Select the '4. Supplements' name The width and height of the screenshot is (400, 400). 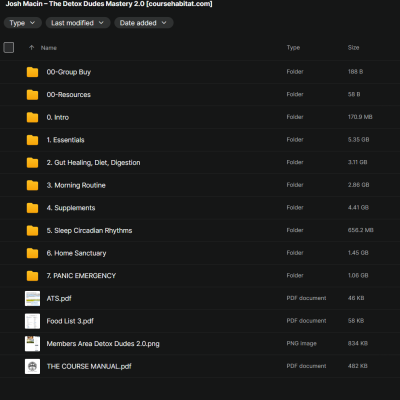click(x=71, y=208)
